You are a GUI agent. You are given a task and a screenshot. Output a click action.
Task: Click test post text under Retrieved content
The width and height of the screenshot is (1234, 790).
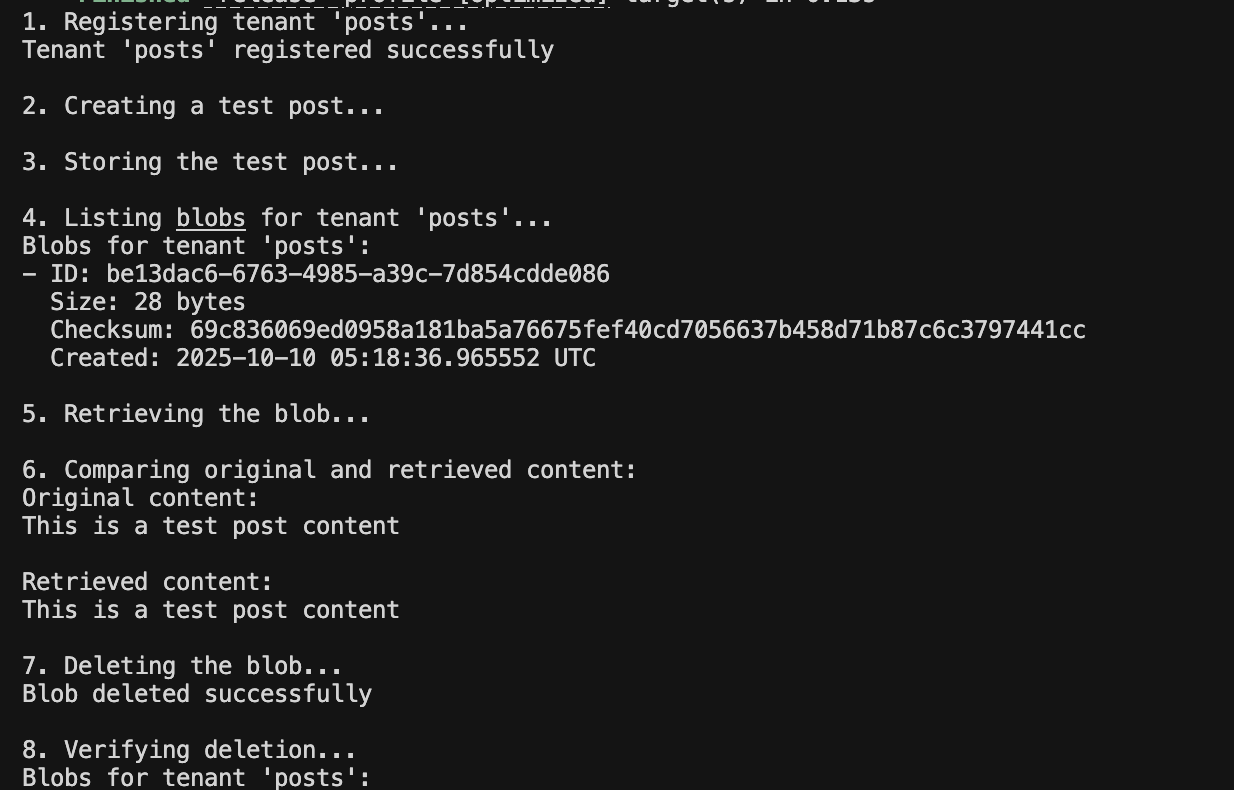[x=210, y=610]
